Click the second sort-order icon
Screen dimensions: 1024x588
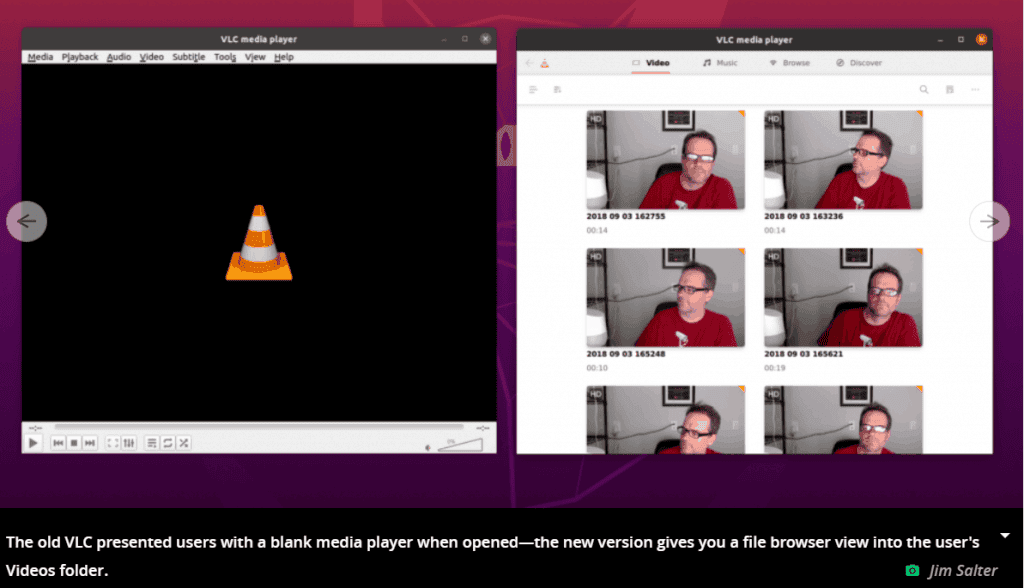click(x=557, y=90)
